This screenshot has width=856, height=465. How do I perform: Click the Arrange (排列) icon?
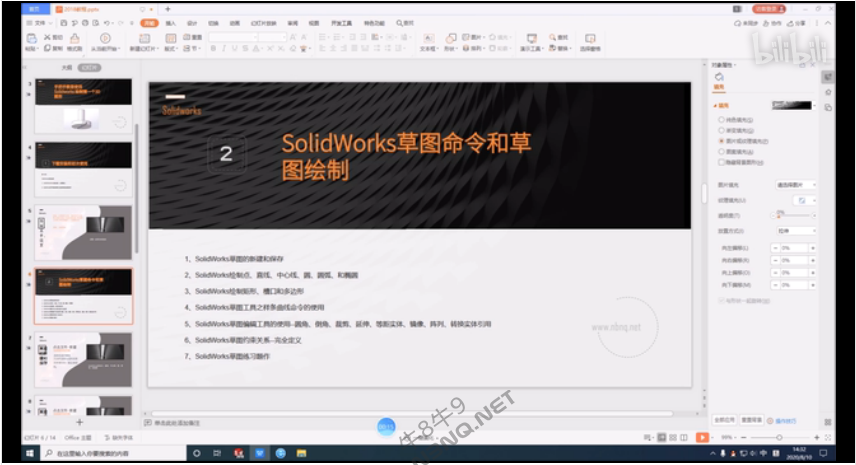click(x=466, y=49)
